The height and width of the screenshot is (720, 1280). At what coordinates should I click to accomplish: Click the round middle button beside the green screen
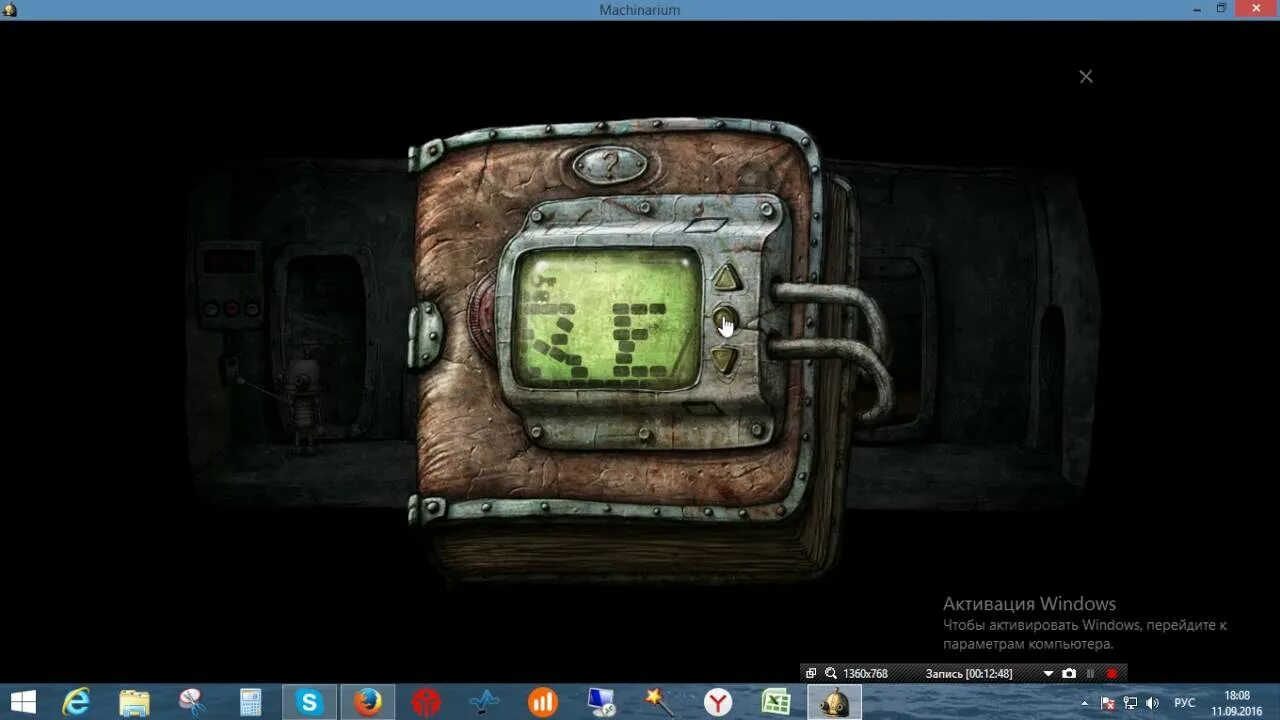pyautogui.click(x=725, y=320)
